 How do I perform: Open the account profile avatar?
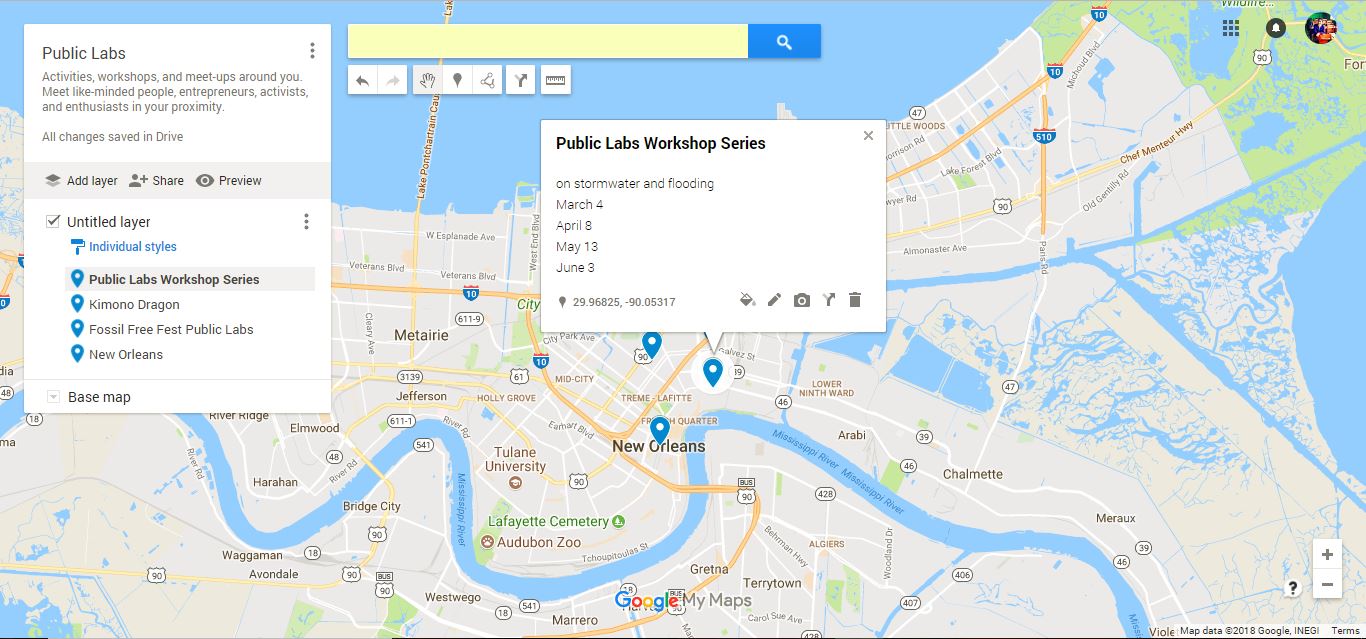click(1321, 28)
